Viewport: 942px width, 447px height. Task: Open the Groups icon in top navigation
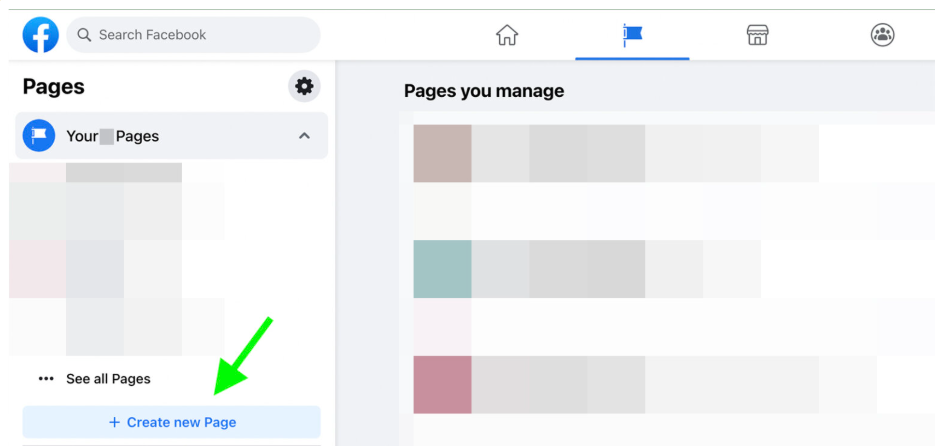click(x=882, y=36)
